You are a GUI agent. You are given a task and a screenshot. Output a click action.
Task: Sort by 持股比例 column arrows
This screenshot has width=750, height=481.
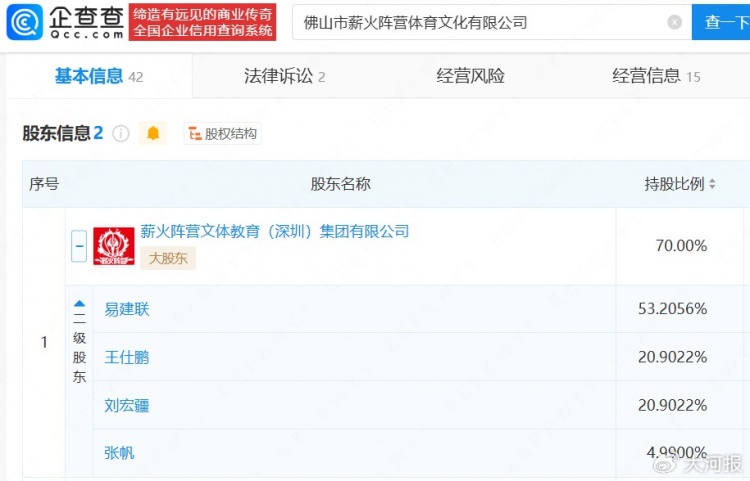pos(712,185)
